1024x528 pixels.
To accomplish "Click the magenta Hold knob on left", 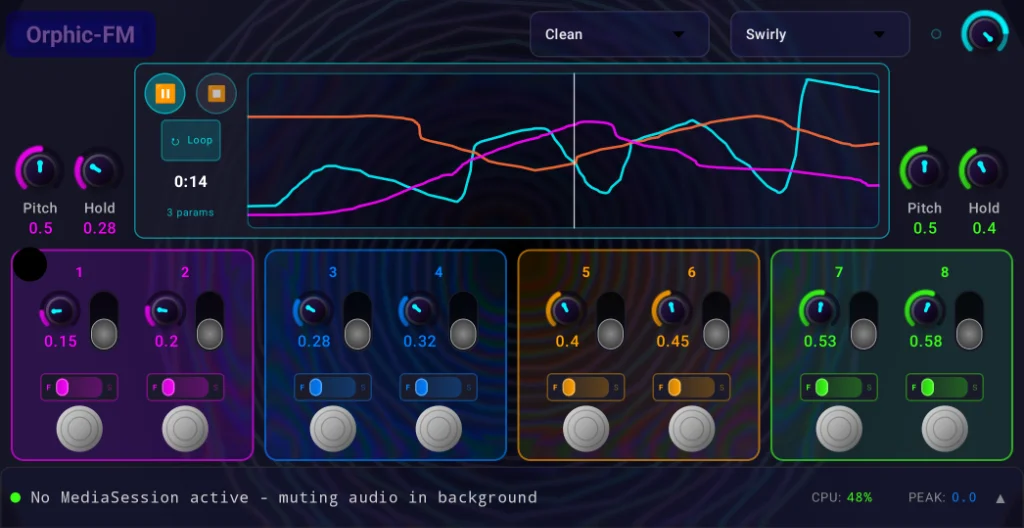I will 99,170.
